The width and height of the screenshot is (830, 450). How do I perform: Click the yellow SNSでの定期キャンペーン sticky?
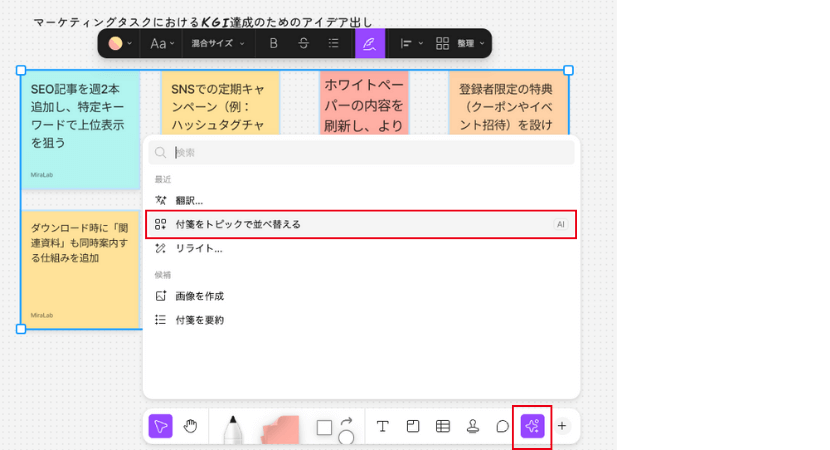220,103
